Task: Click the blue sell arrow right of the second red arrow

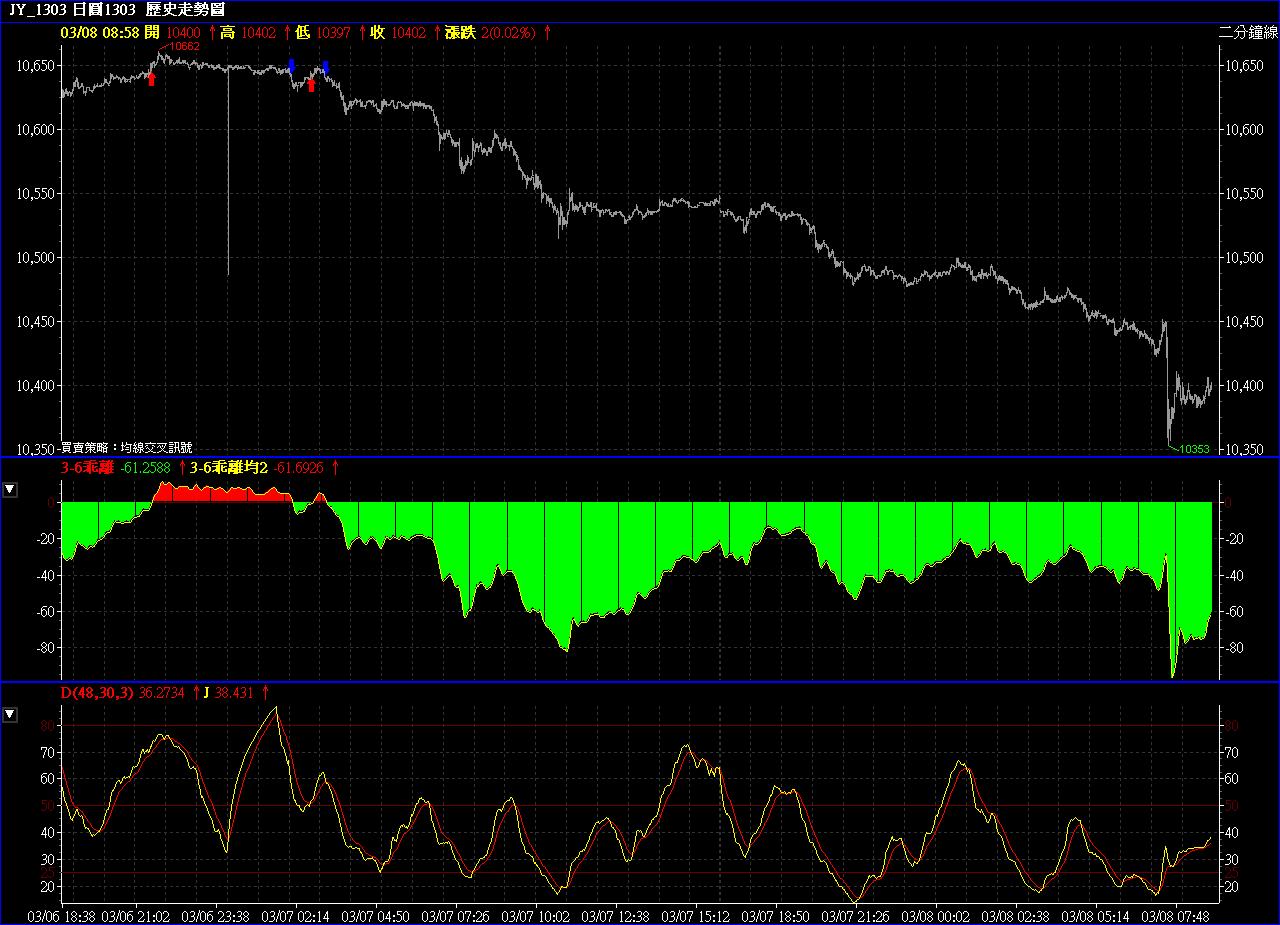Action: click(325, 68)
